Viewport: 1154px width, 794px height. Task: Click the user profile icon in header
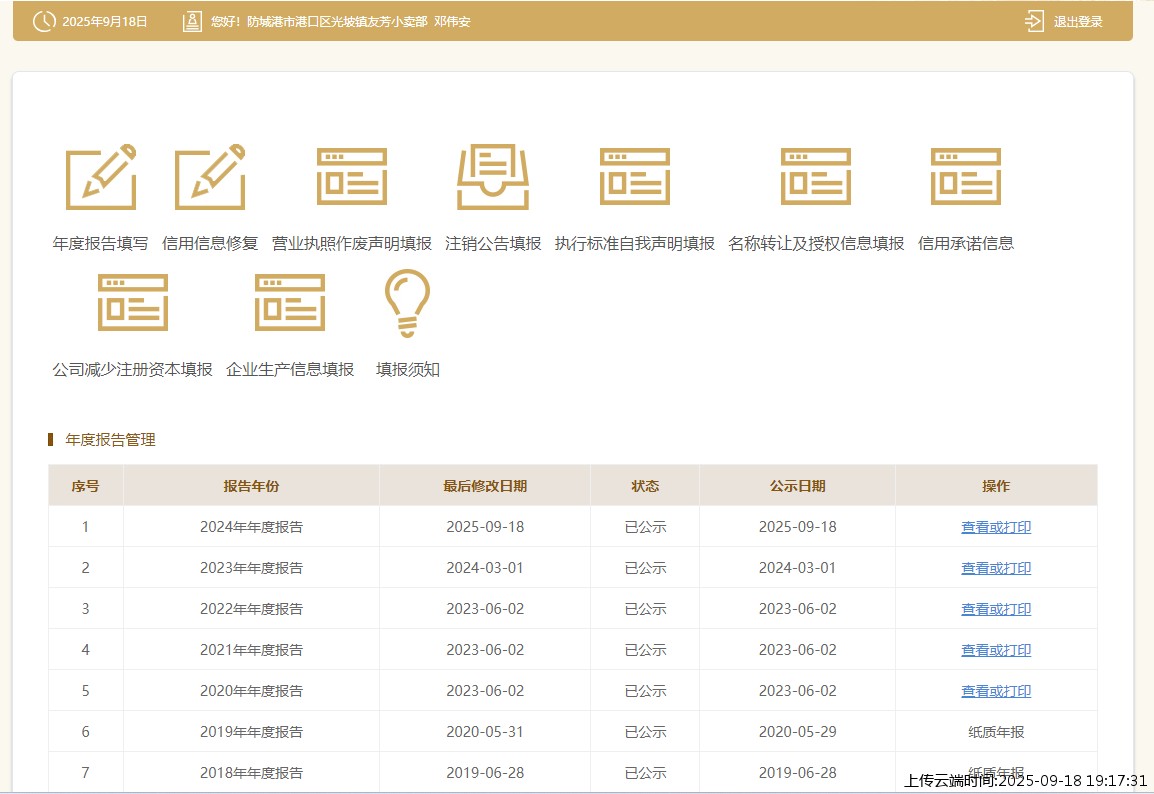pos(192,21)
